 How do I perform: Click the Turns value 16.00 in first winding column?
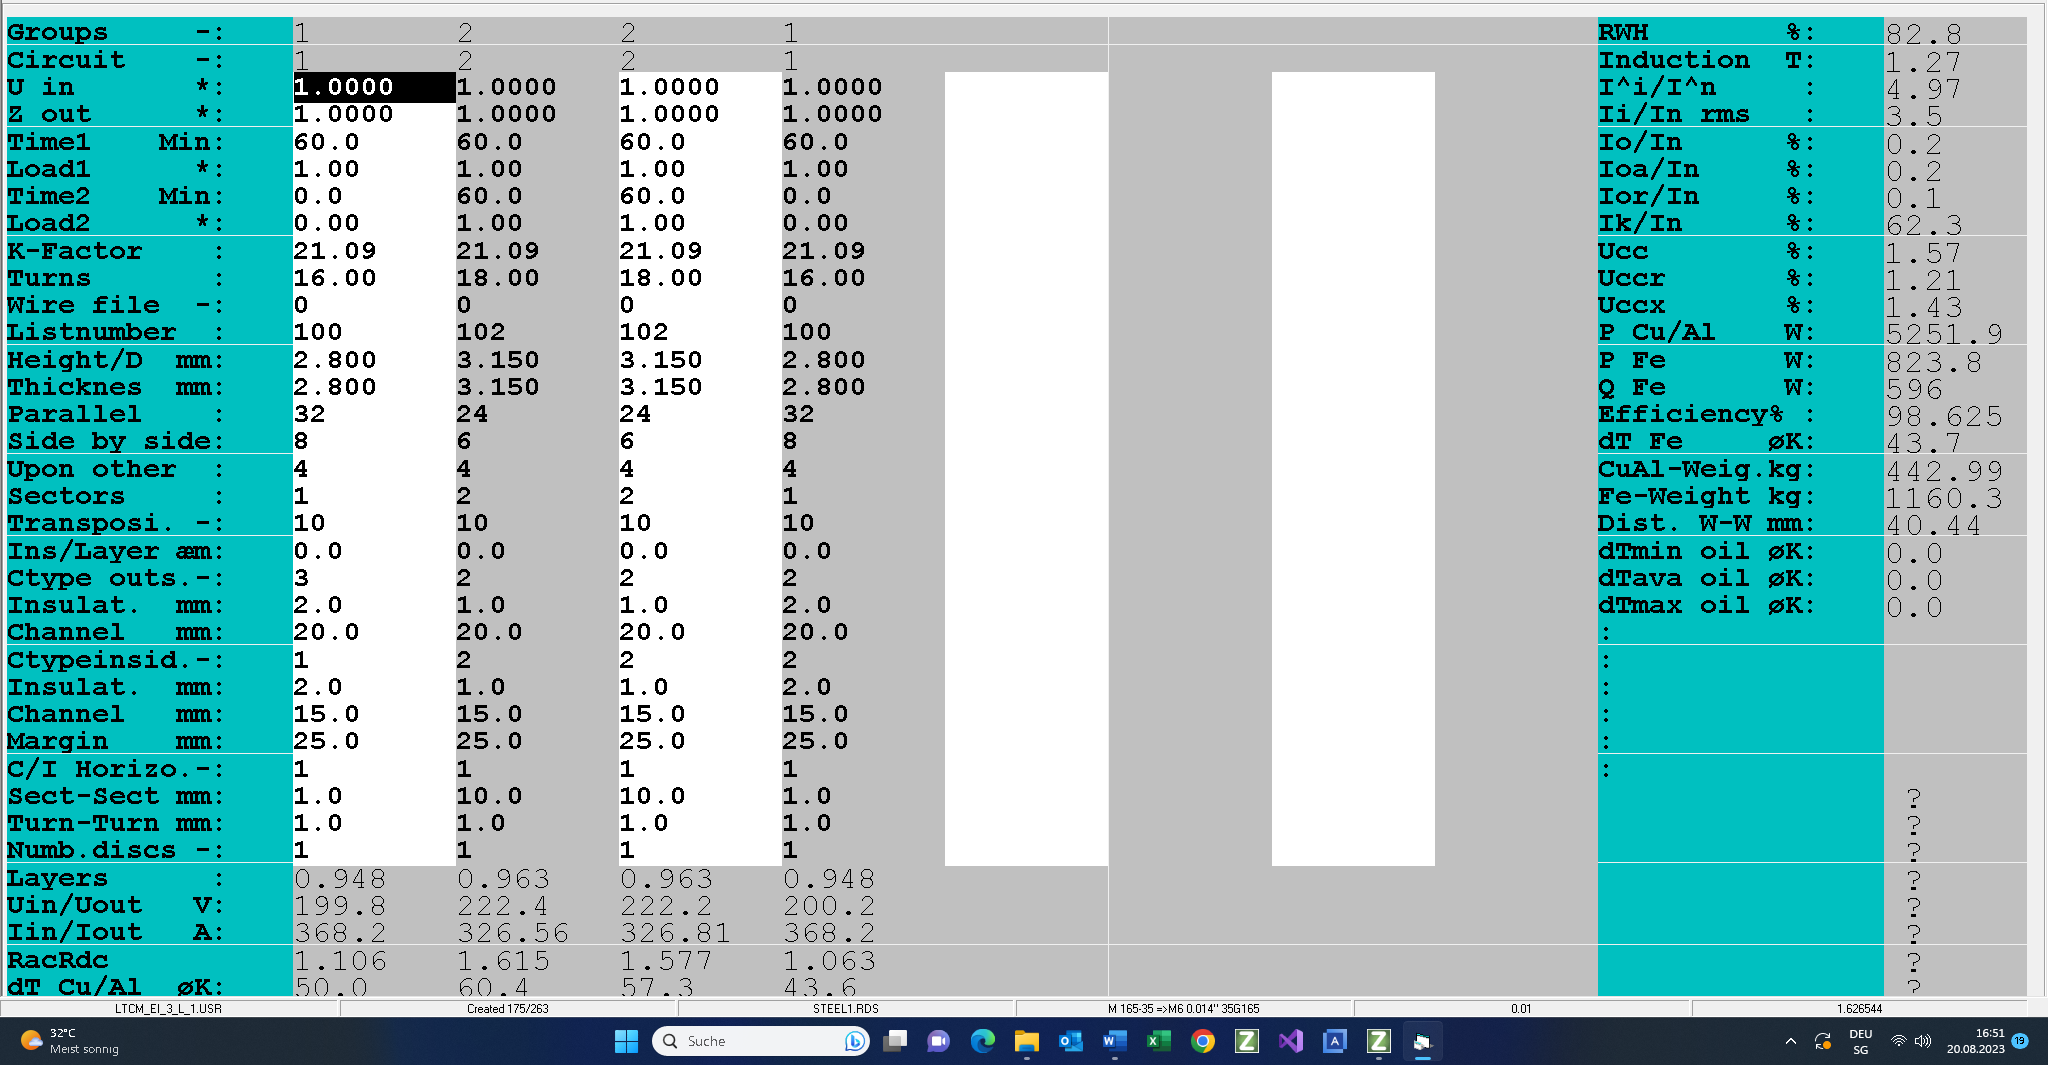(x=335, y=278)
